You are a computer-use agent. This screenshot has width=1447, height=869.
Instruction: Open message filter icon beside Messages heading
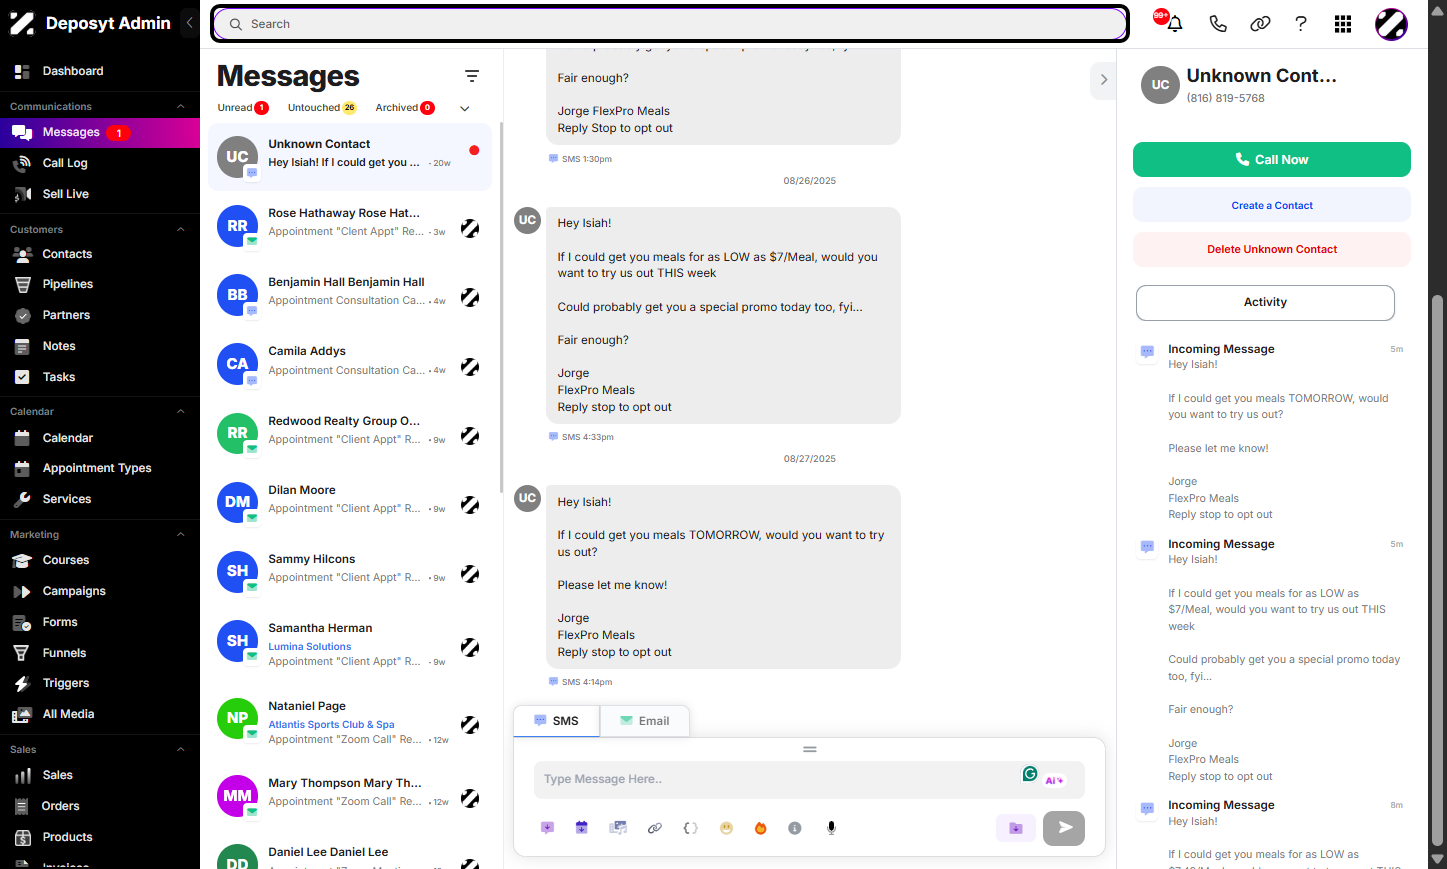[x=472, y=76]
